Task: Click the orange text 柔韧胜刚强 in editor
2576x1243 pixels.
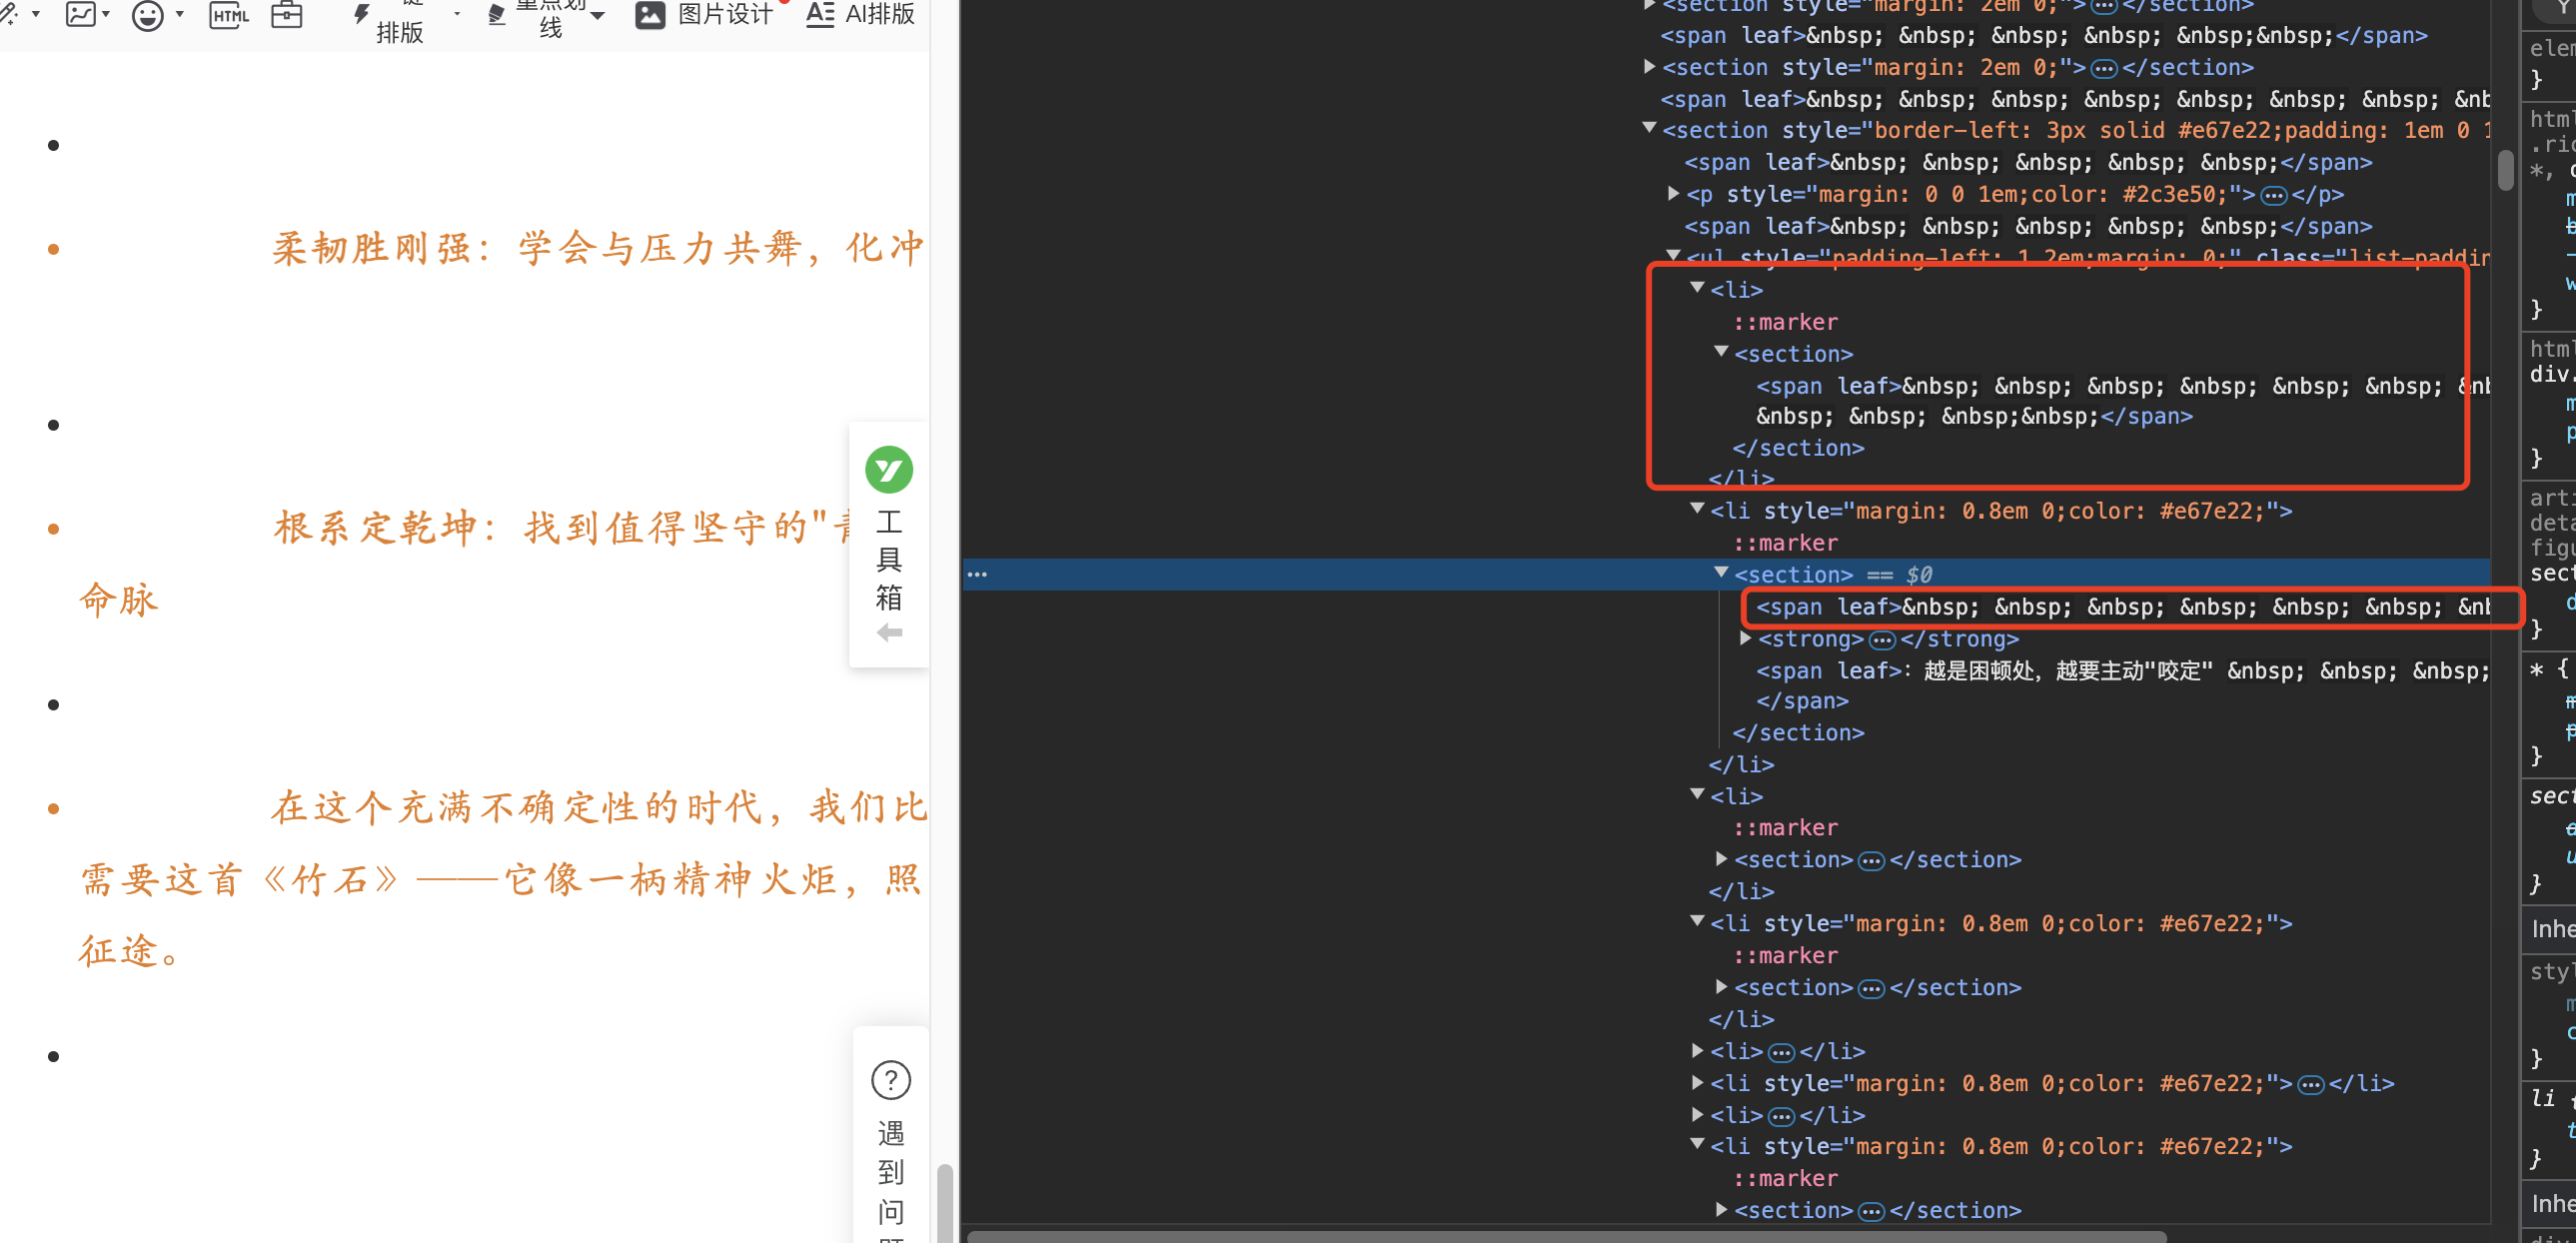Action: (x=370, y=248)
